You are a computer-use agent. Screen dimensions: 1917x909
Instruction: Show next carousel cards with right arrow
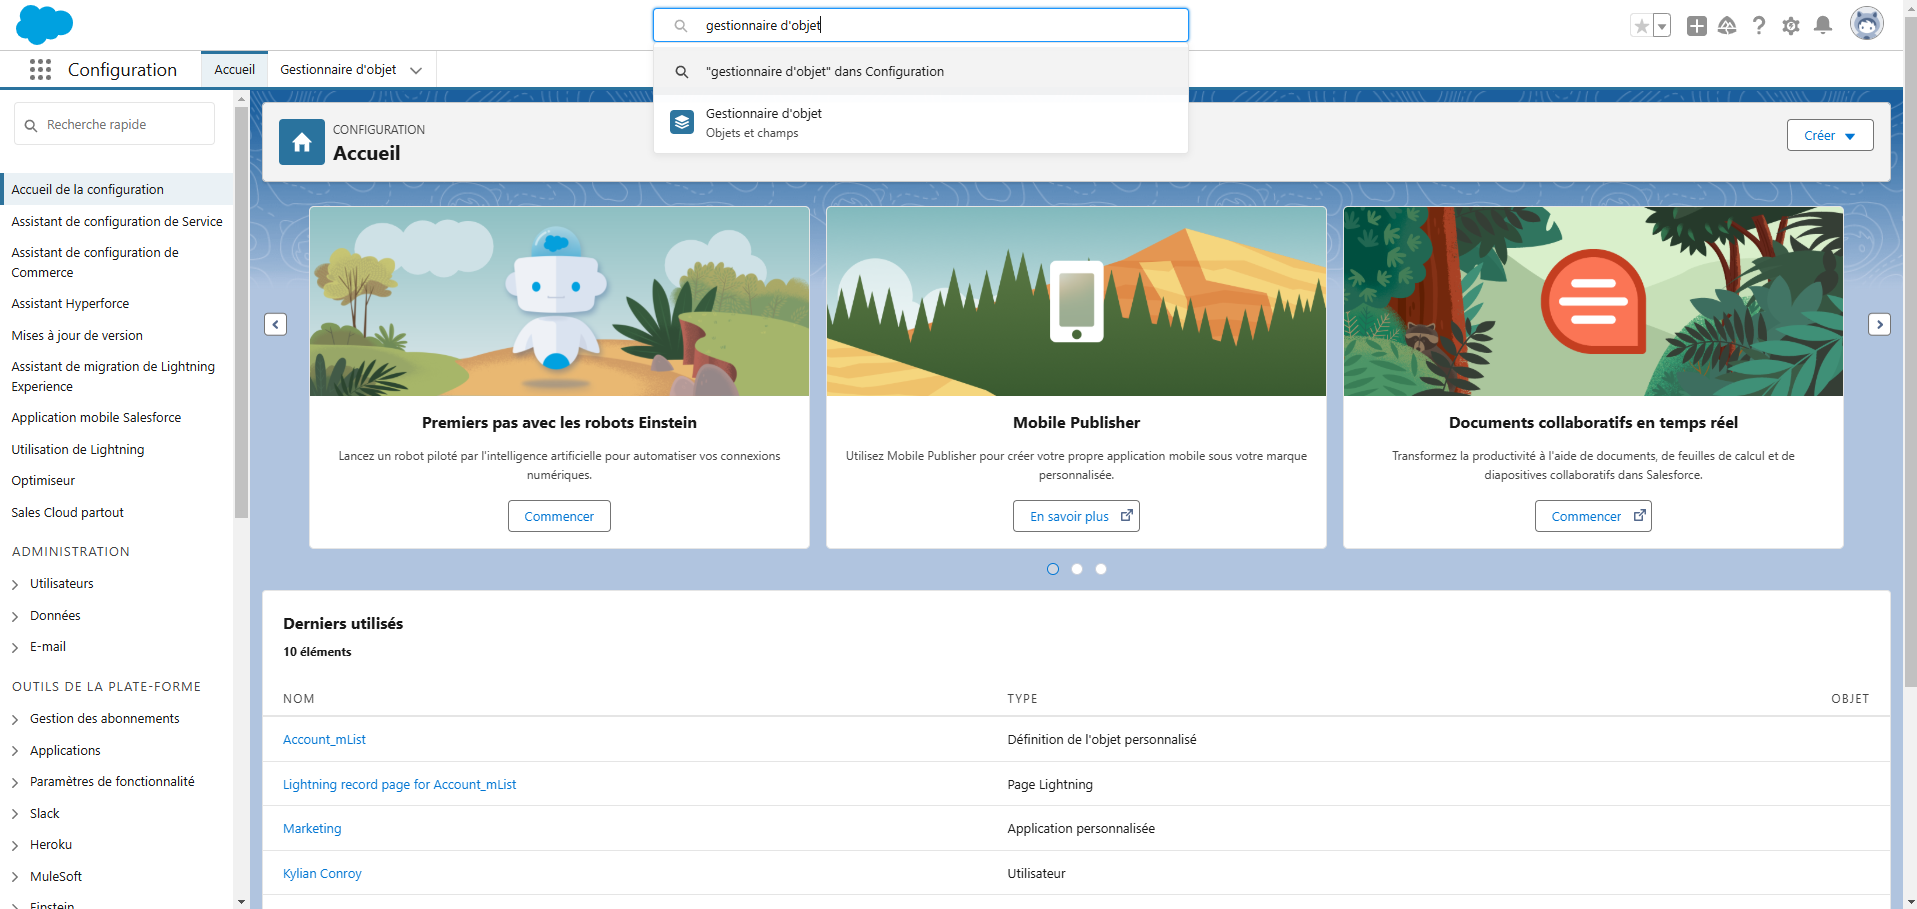click(1879, 324)
